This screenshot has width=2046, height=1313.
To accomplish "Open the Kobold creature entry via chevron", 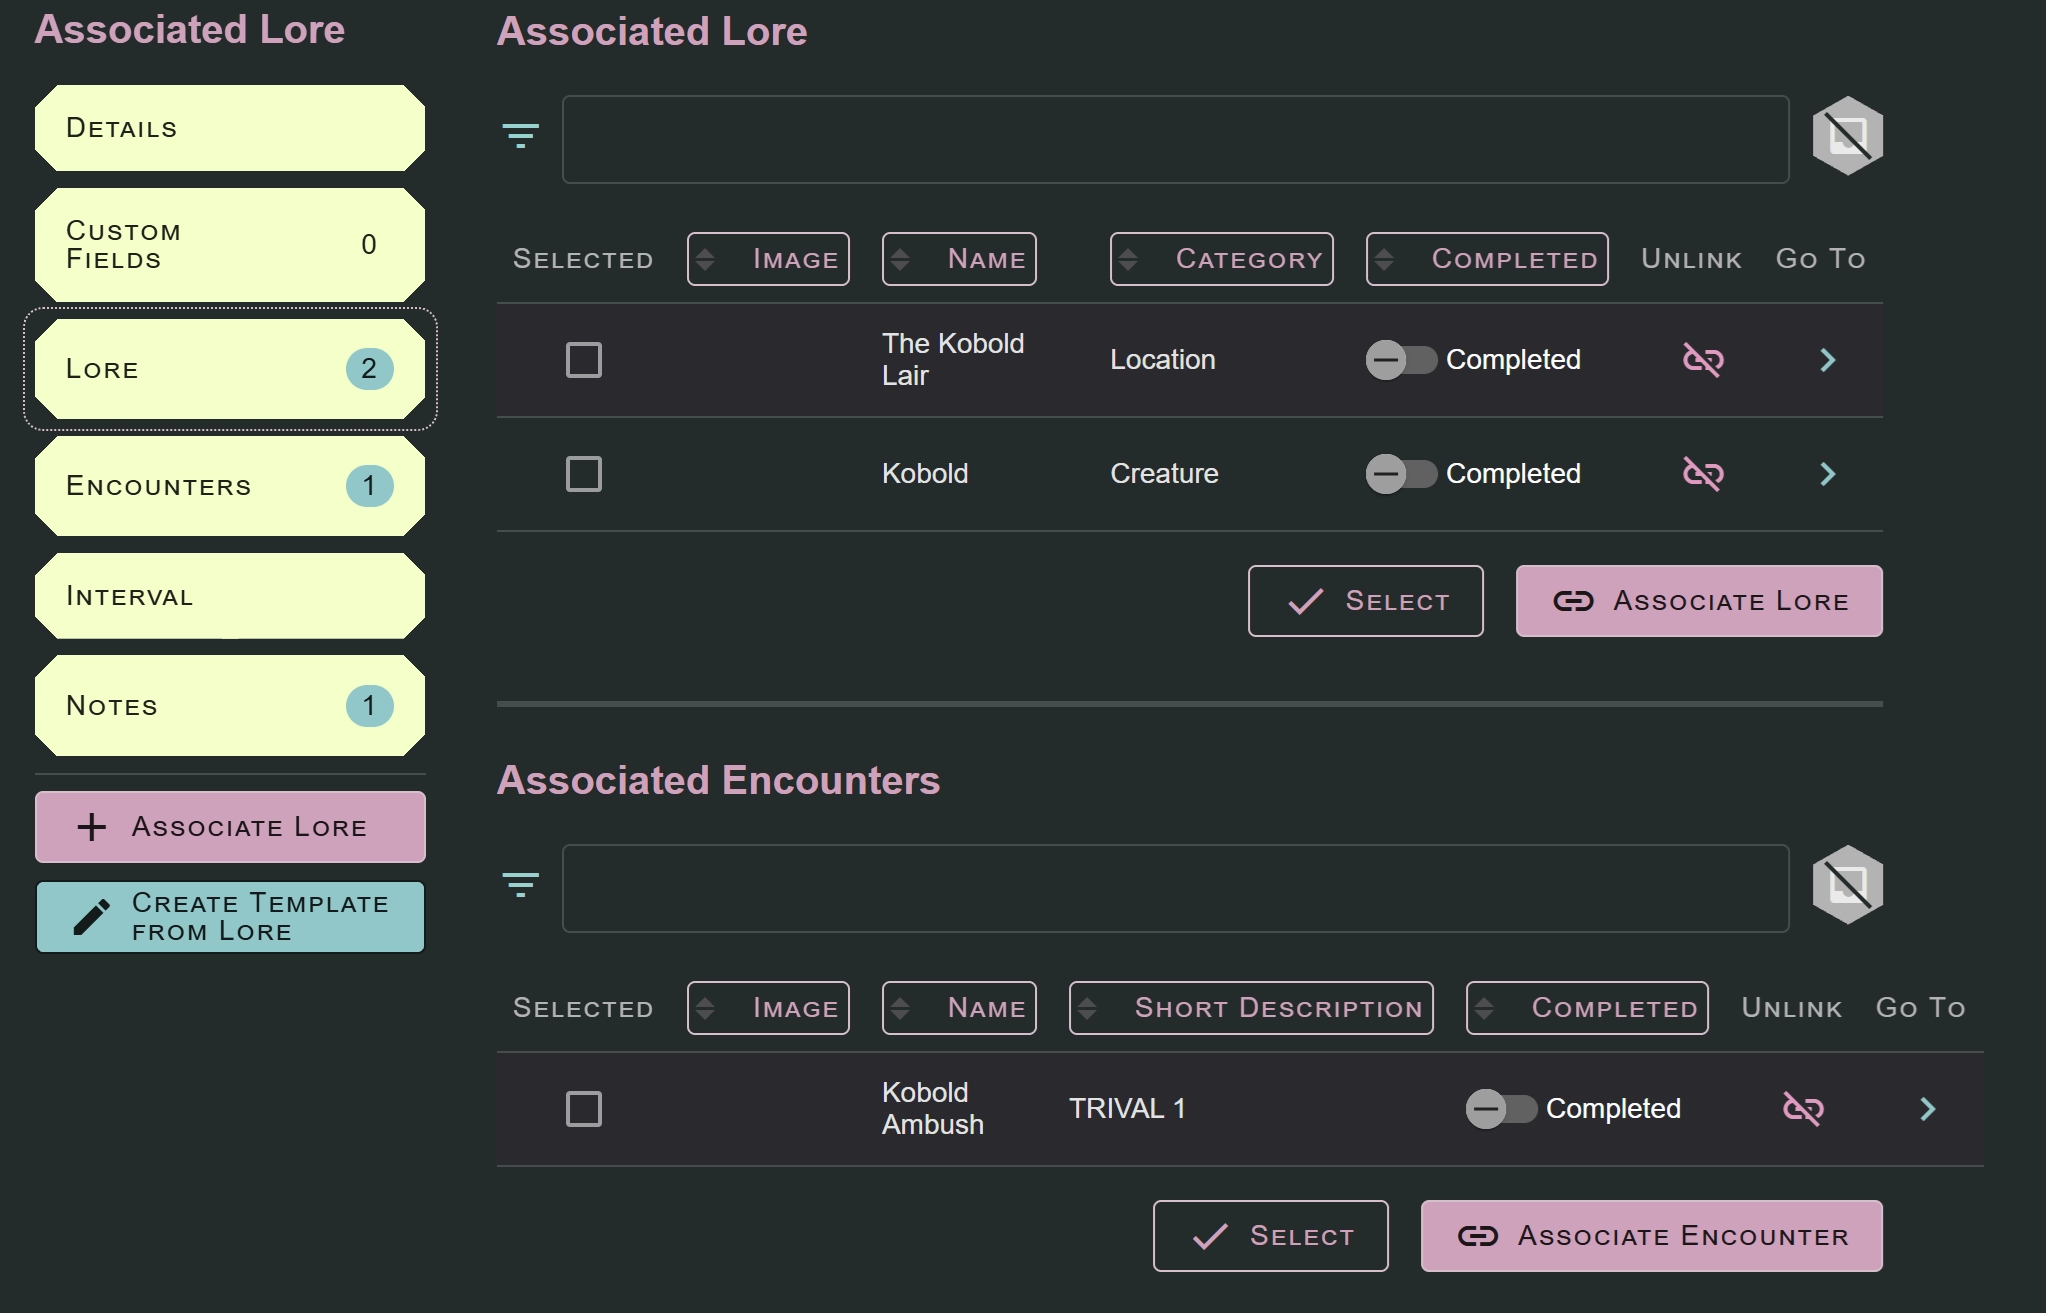I will click(1827, 474).
